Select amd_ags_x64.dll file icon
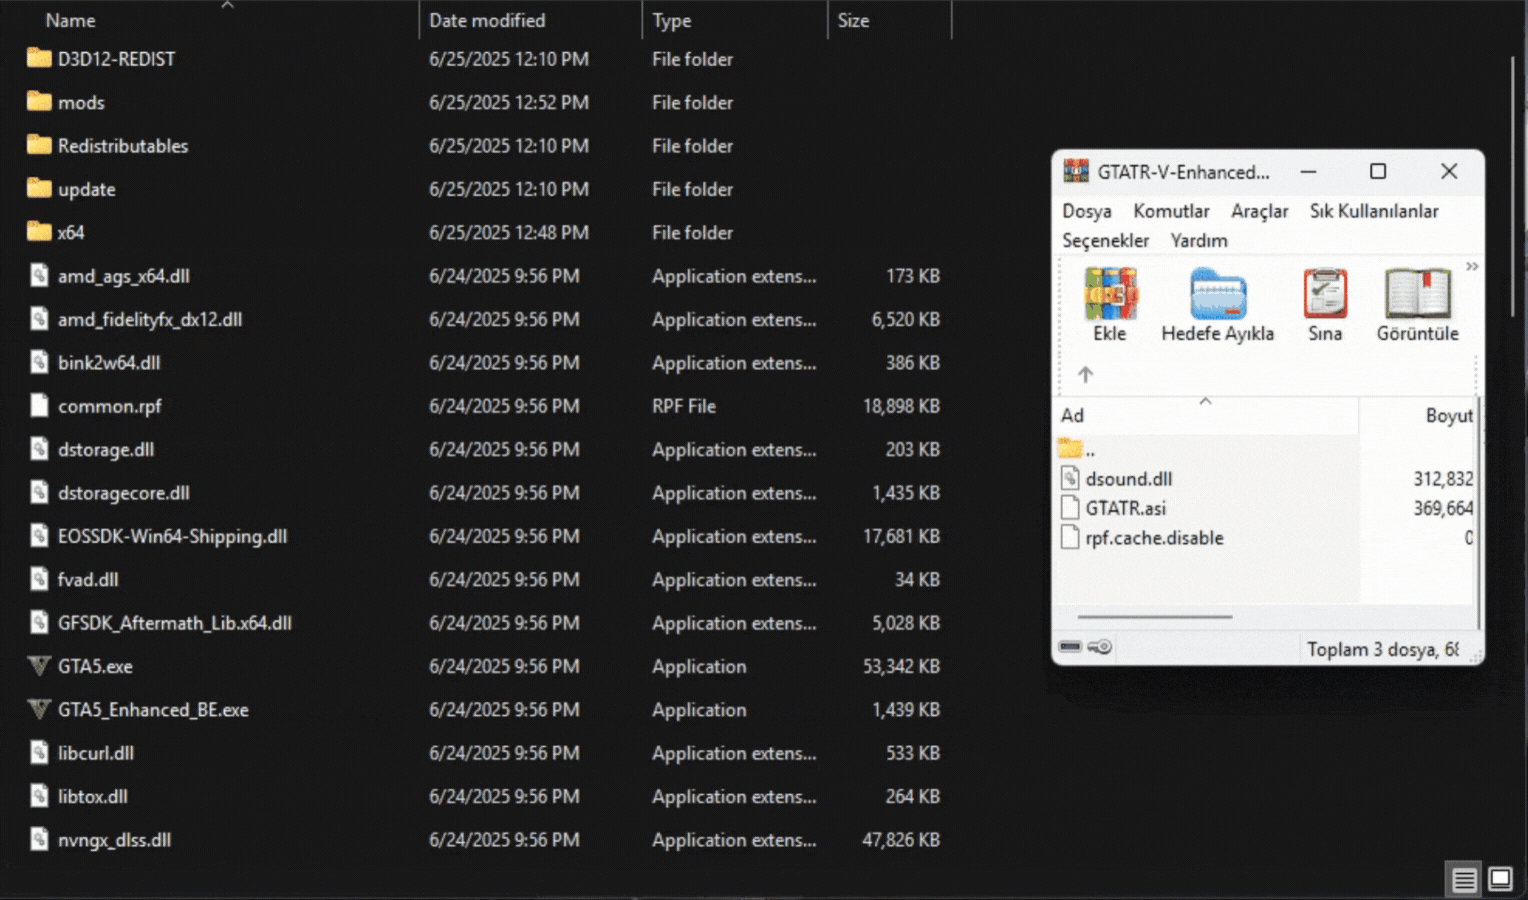This screenshot has width=1528, height=900. click(39, 275)
